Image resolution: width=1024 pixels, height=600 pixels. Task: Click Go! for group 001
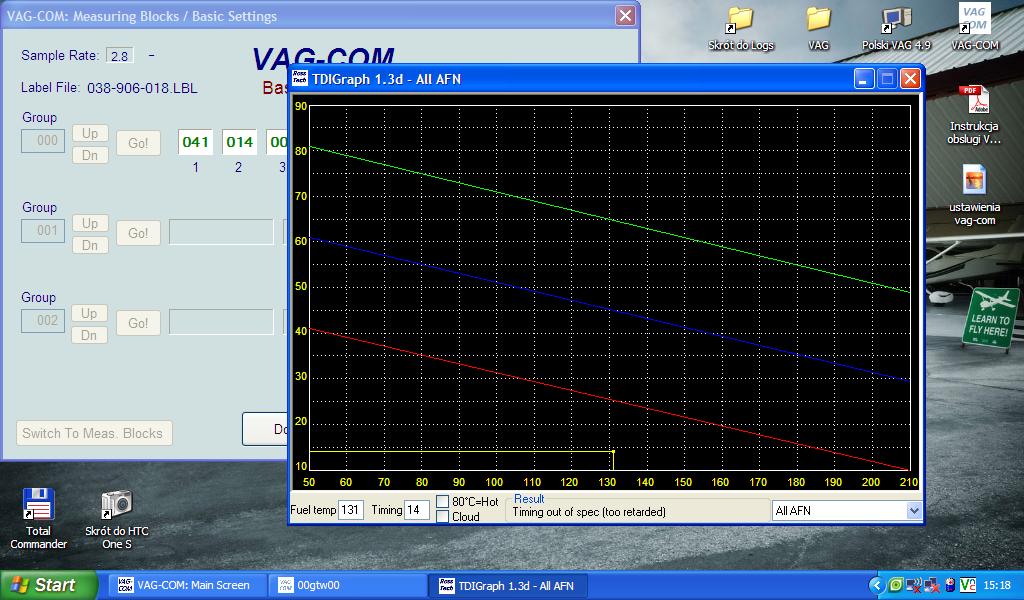click(138, 233)
